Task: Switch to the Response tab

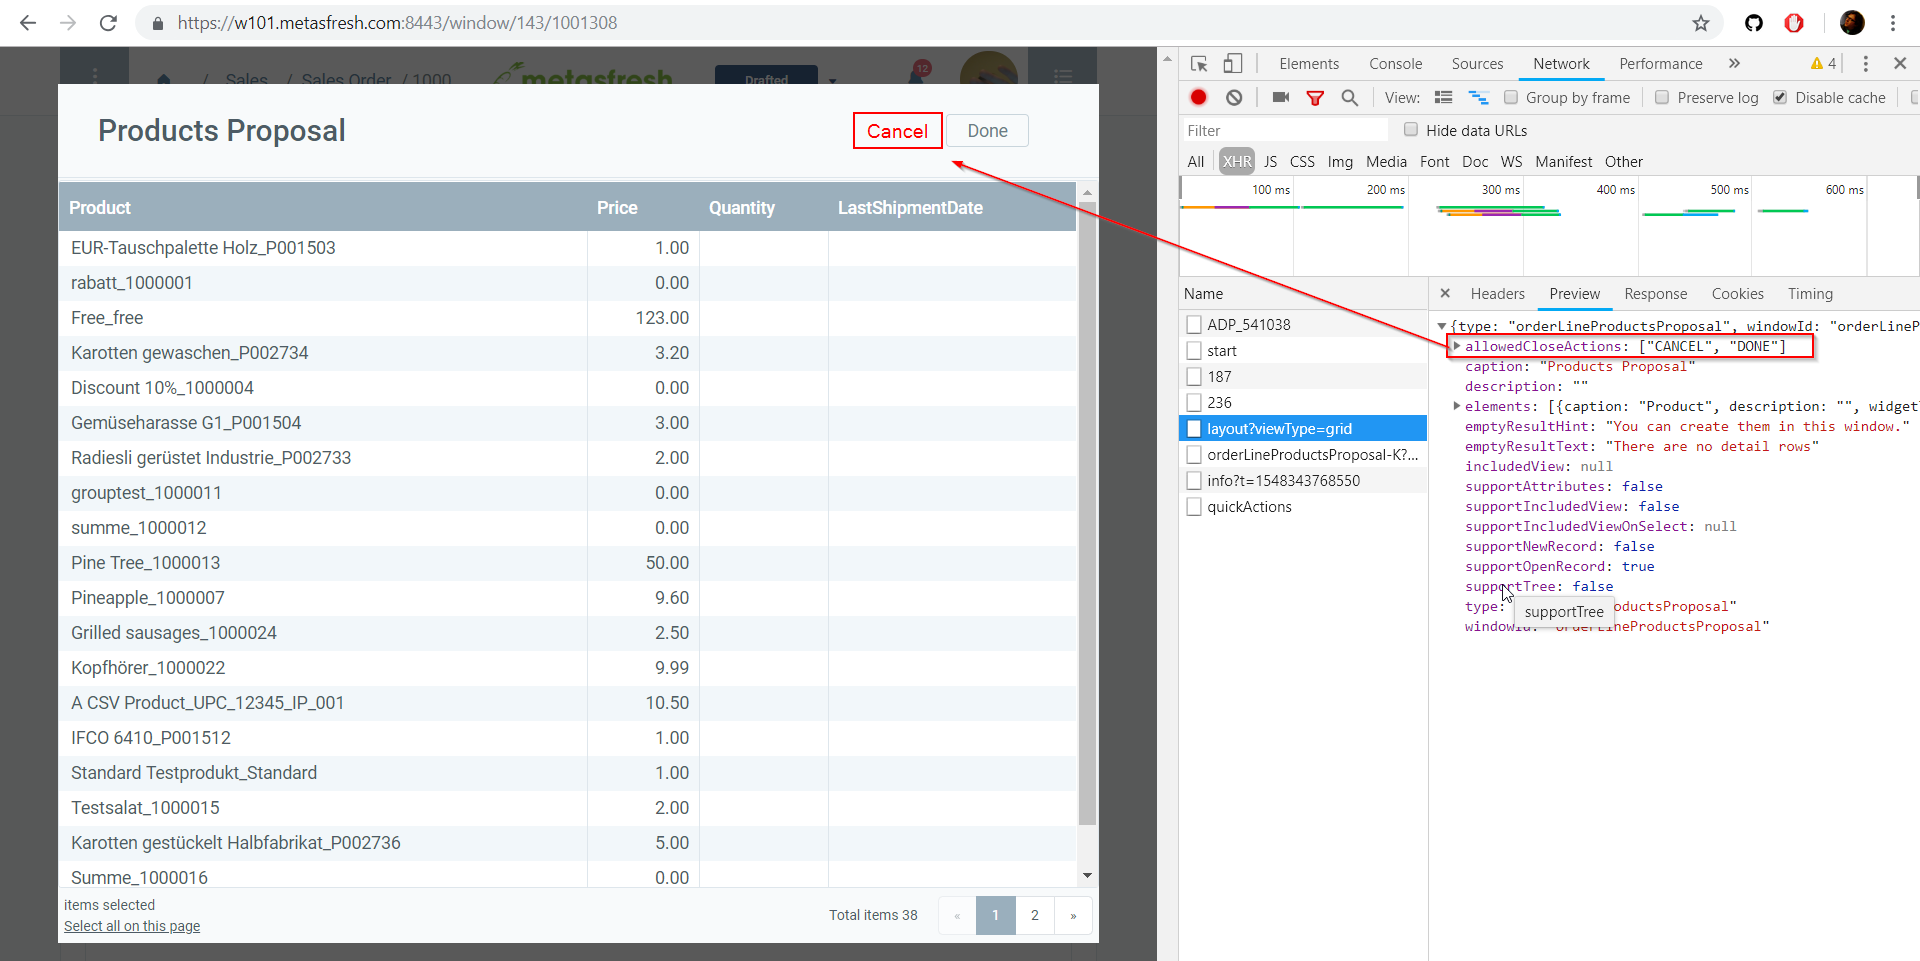Action: pos(1655,293)
